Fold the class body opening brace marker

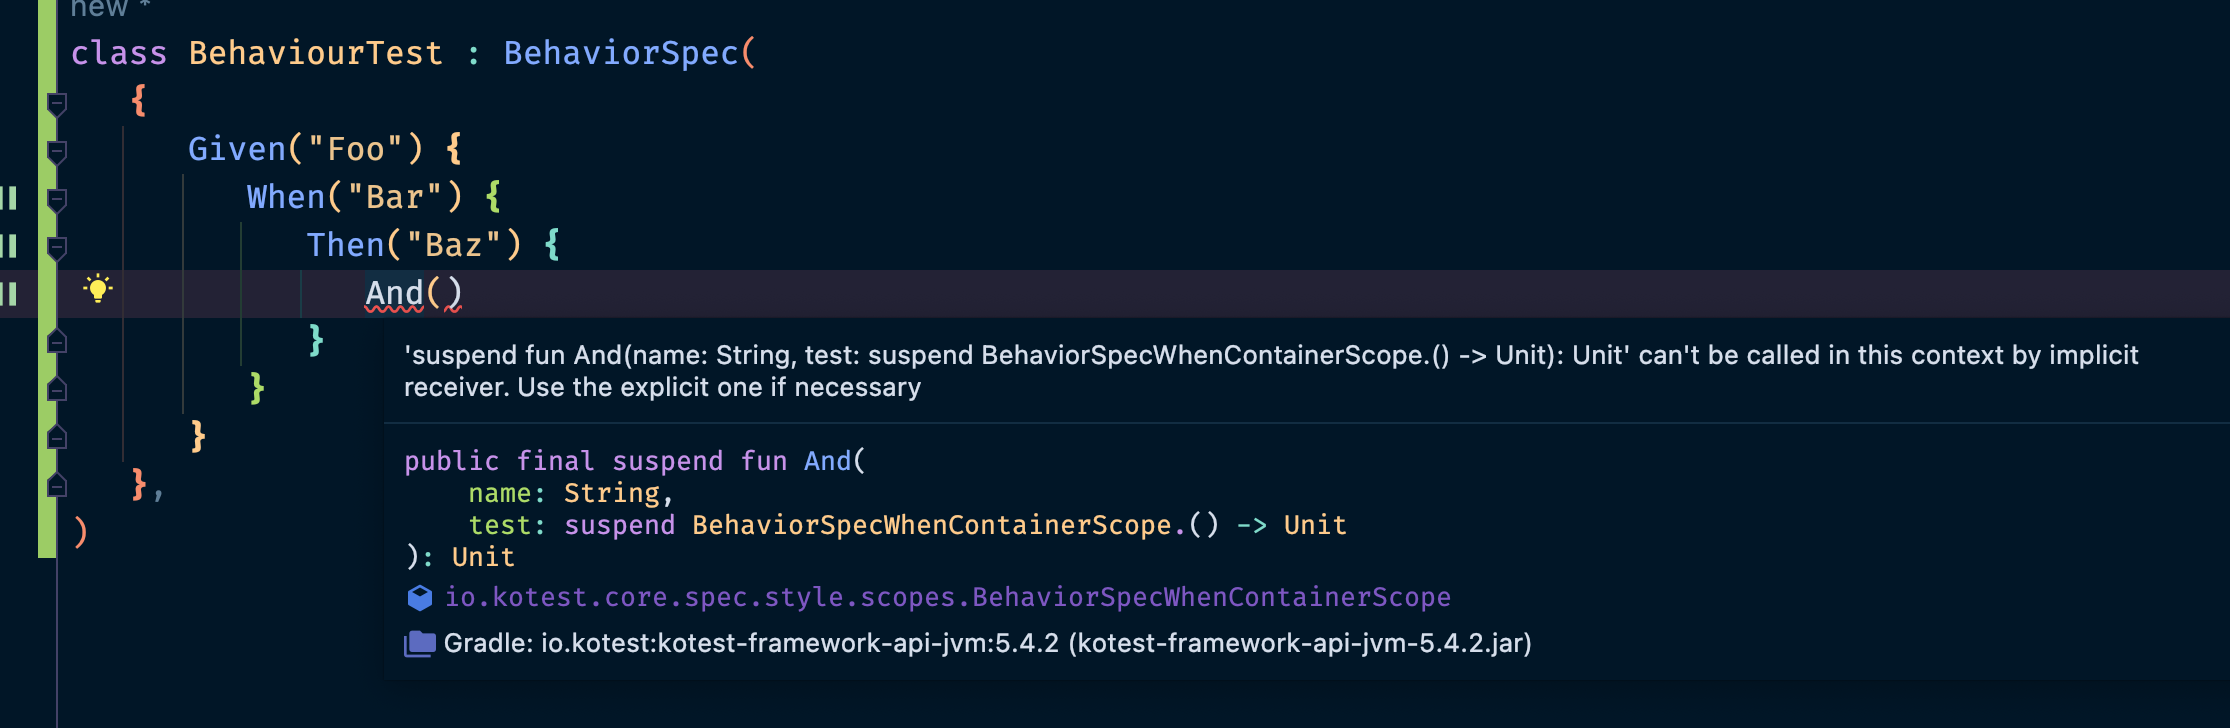(57, 103)
